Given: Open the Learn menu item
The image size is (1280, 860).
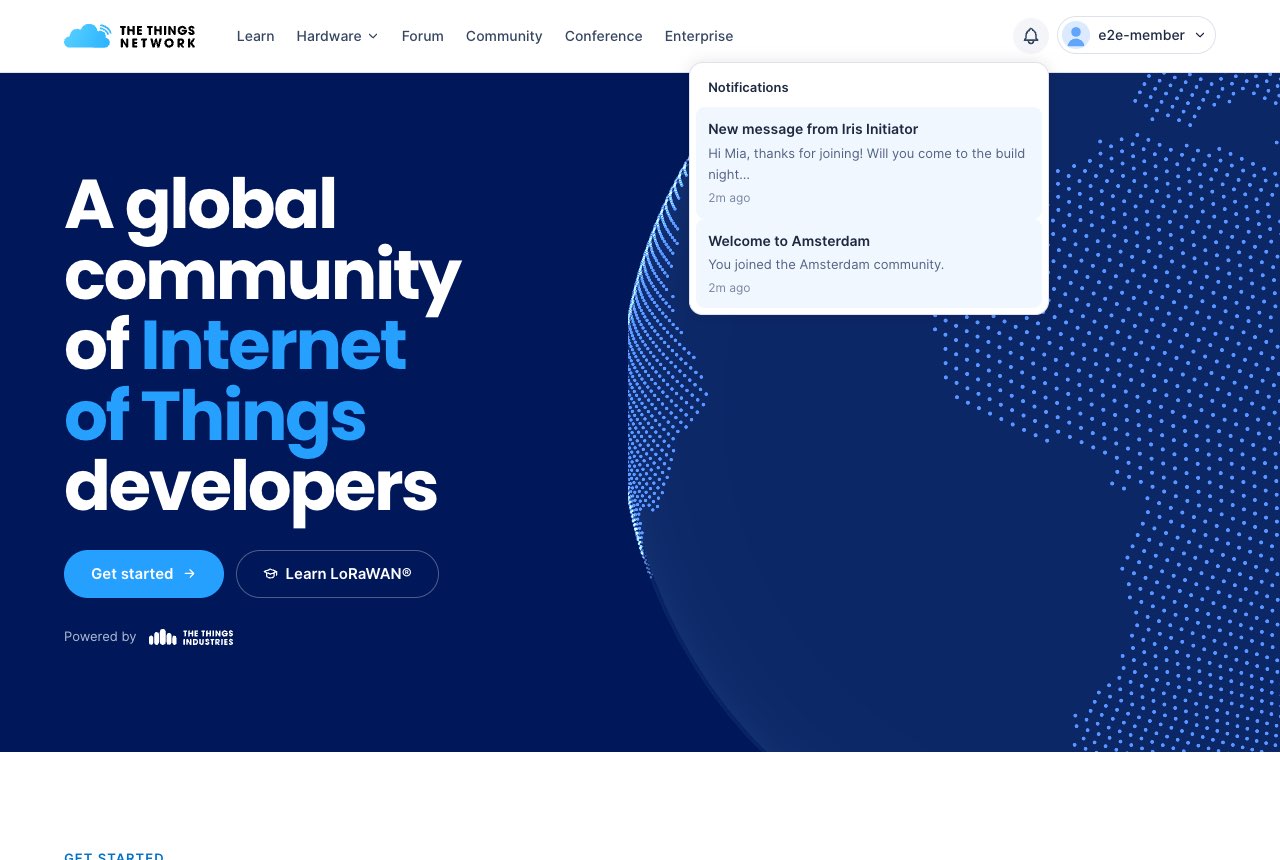Looking at the screenshot, I should 255,36.
